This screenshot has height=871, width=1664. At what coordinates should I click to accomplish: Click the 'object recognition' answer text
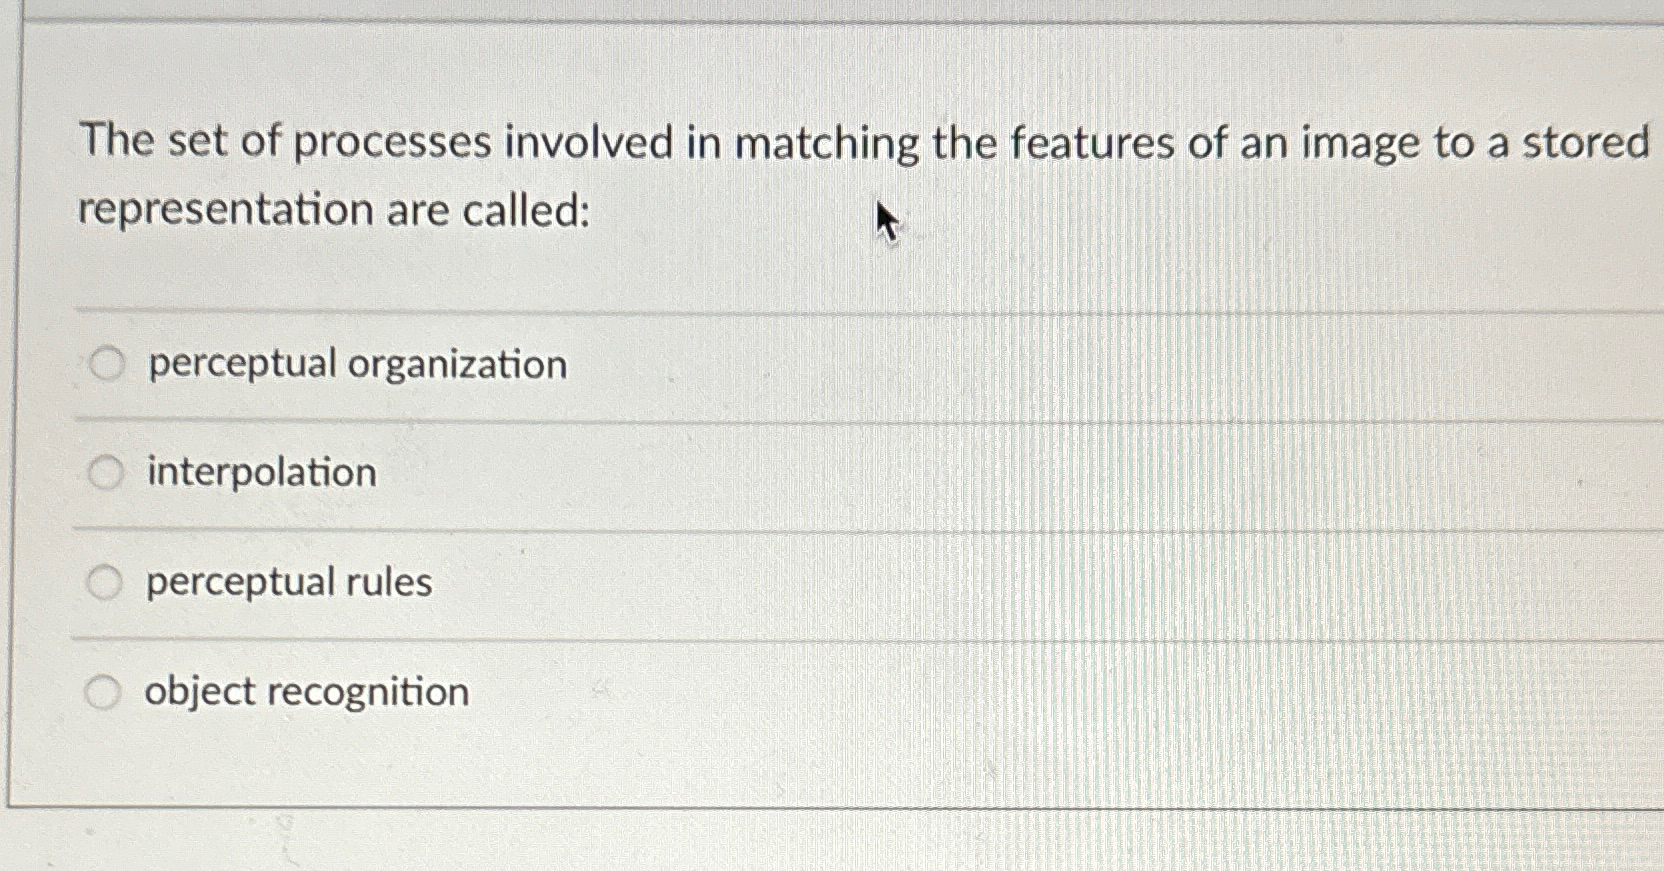pyautogui.click(x=305, y=692)
